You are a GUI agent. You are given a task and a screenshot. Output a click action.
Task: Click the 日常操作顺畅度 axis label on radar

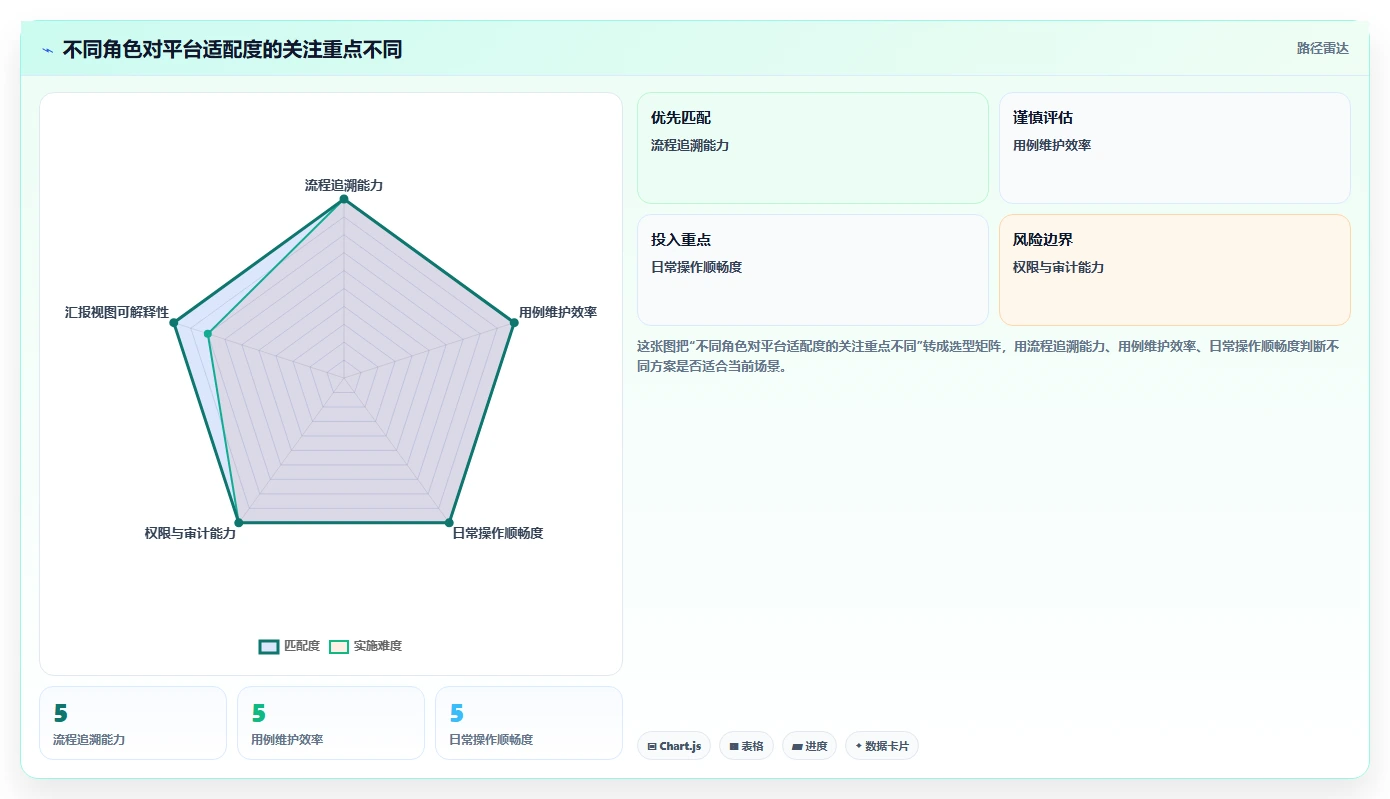coord(498,533)
